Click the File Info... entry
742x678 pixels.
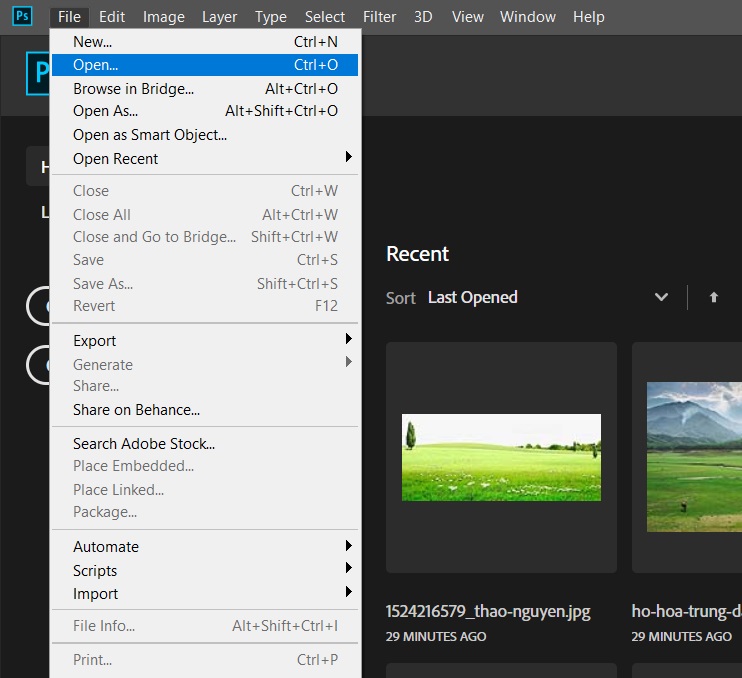click(205, 625)
